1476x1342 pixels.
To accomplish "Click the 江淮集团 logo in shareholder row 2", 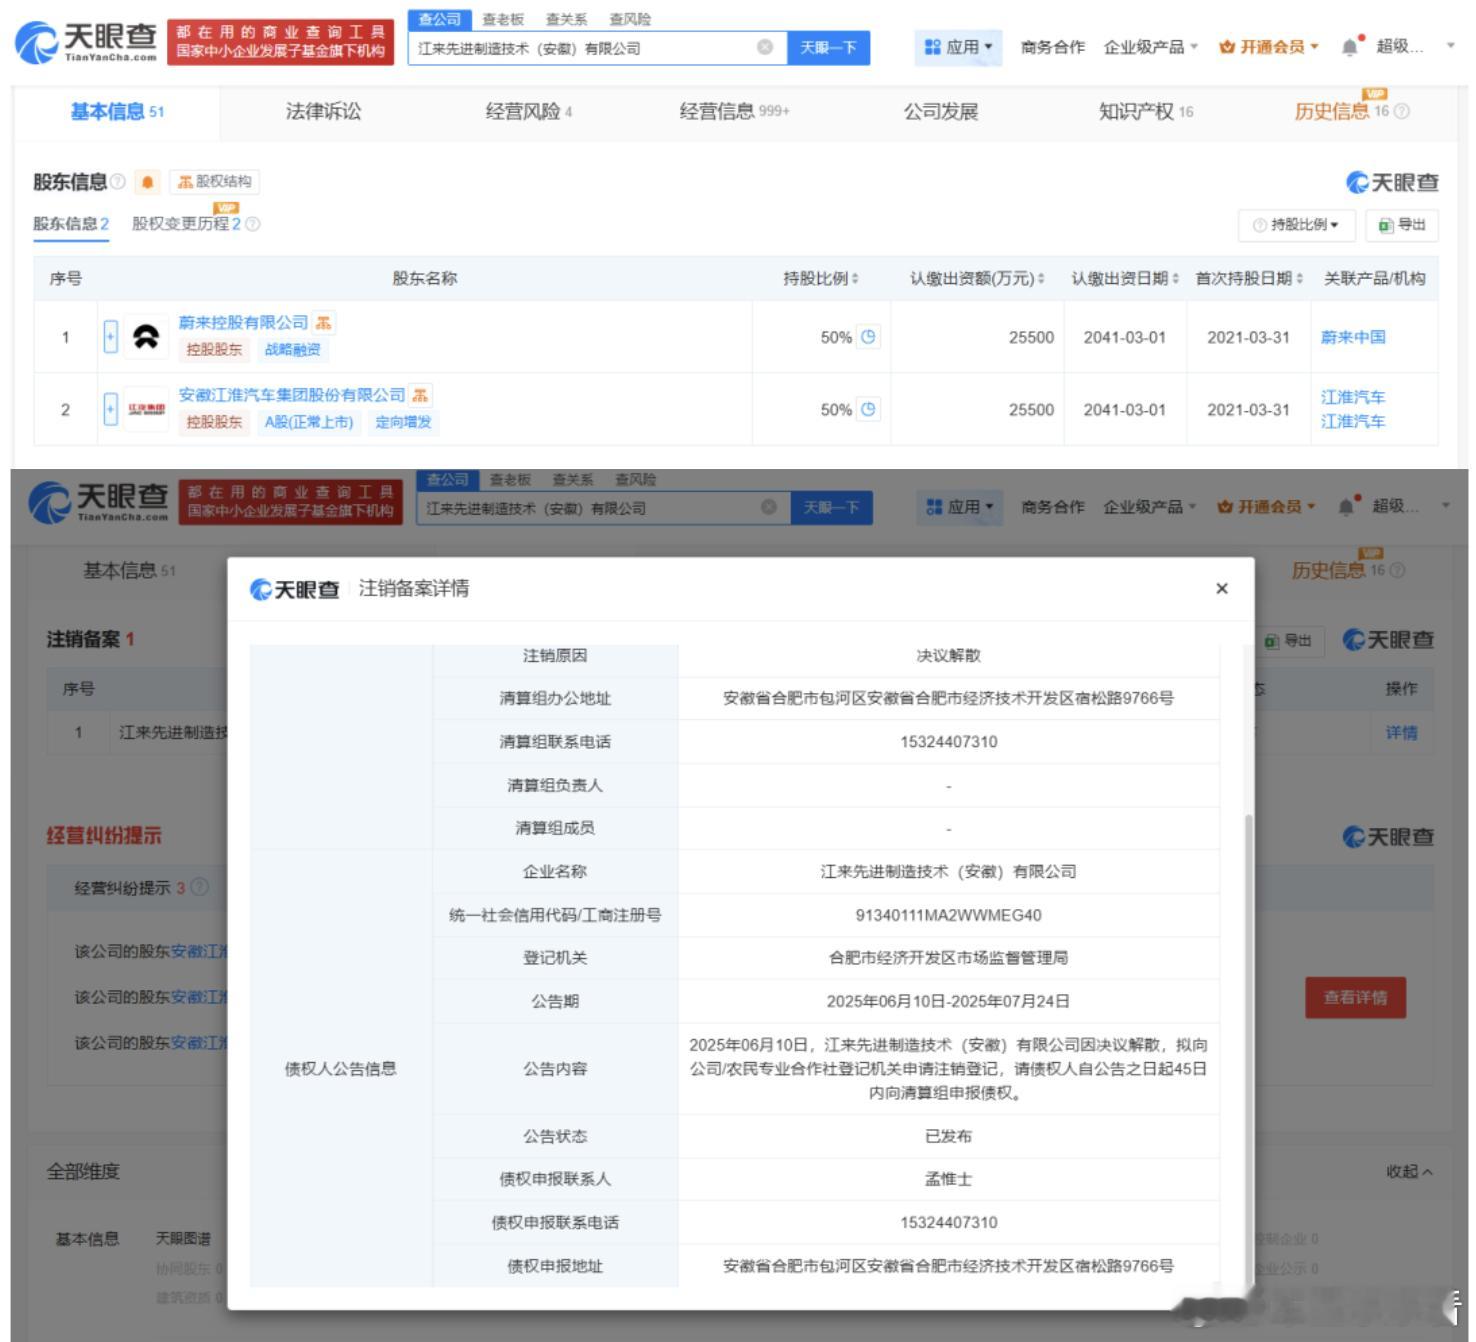I will pyautogui.click(x=147, y=409).
